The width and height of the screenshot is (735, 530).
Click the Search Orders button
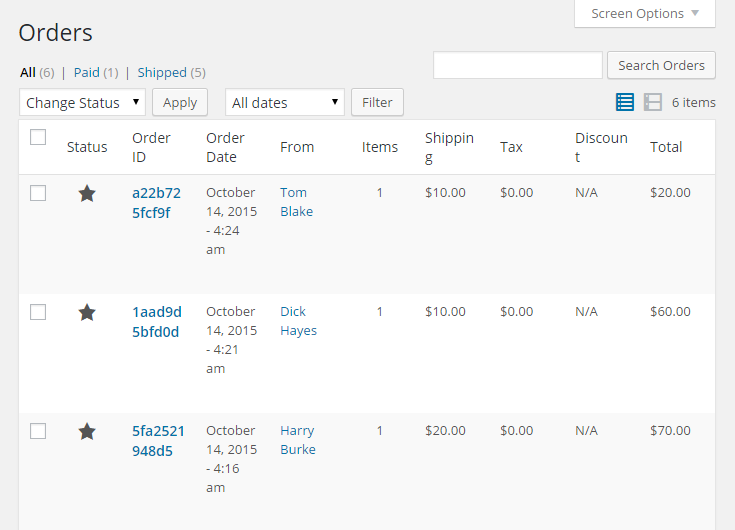tap(661, 65)
